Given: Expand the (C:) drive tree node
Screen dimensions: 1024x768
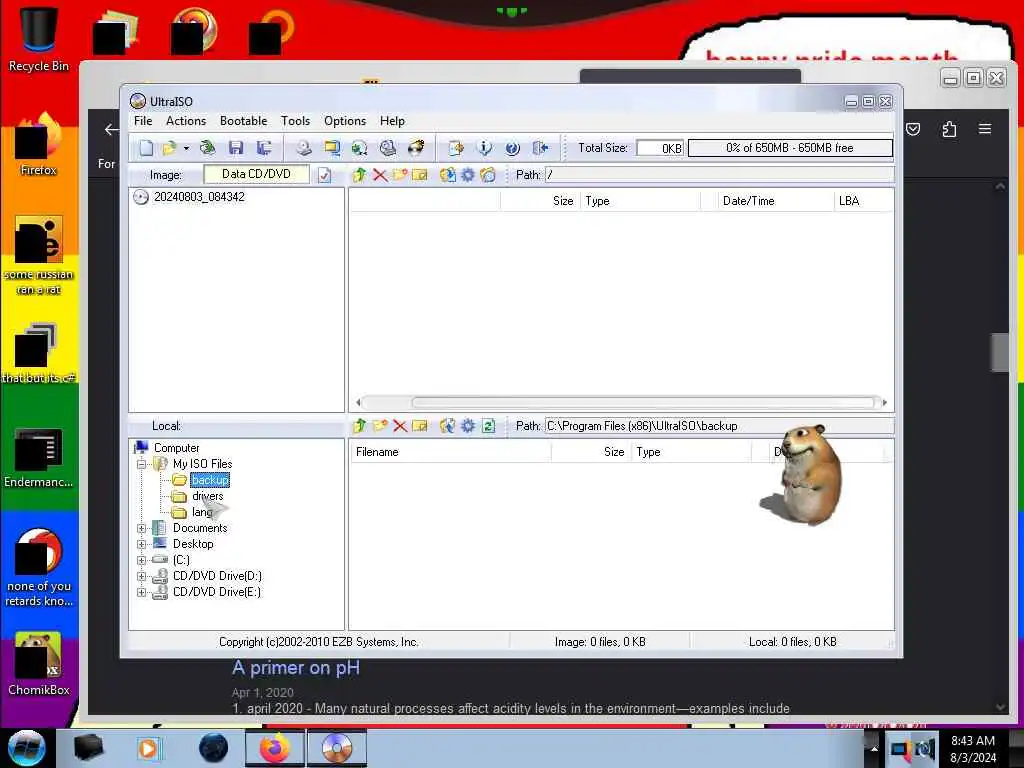Looking at the screenshot, I should tap(141, 560).
